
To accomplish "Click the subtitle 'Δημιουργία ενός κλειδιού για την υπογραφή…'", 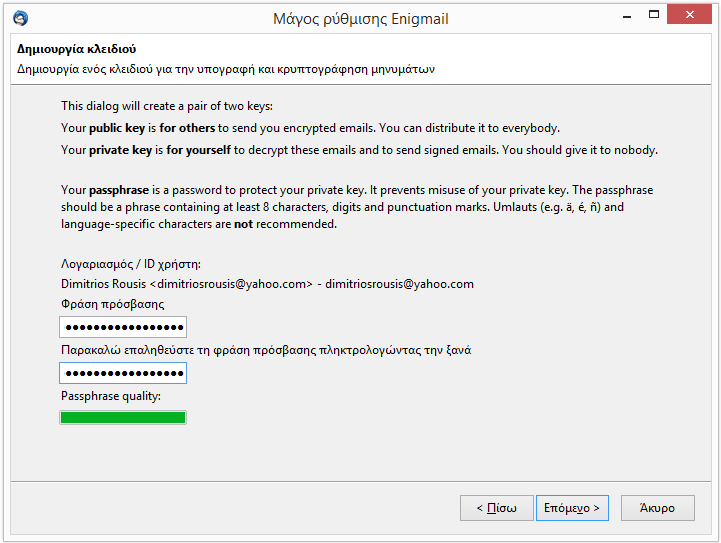I will pyautogui.click(x=226, y=69).
